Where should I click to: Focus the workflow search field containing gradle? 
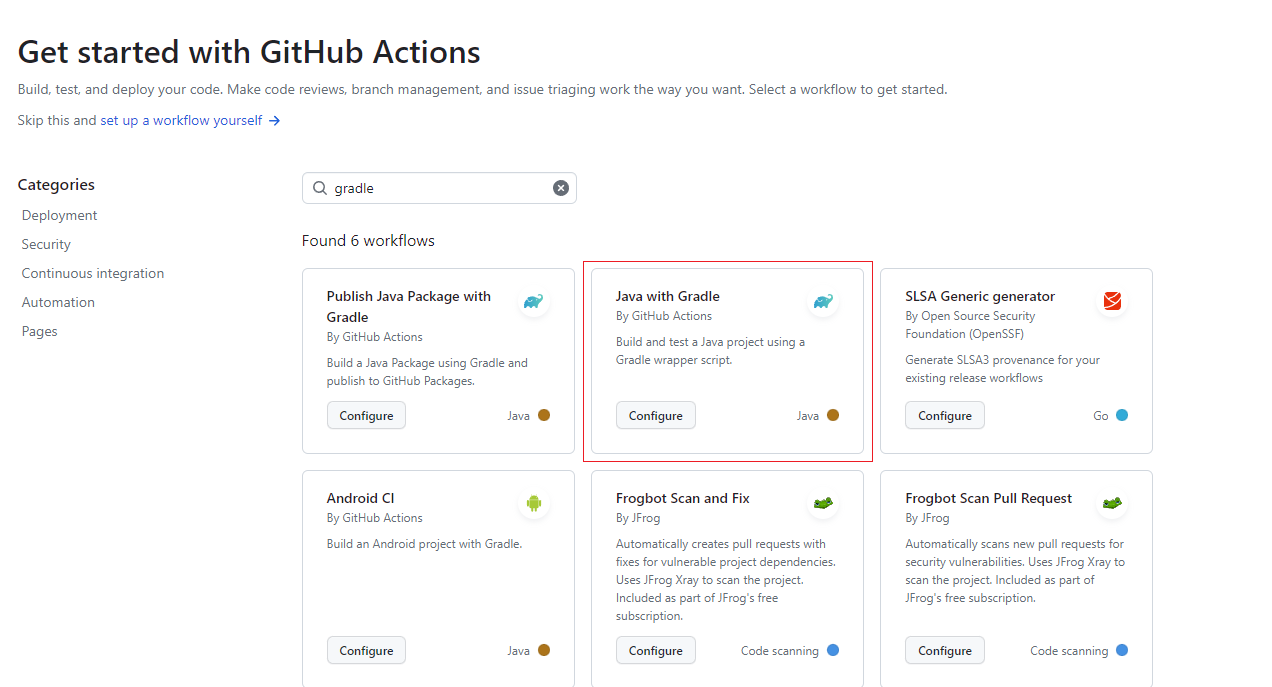439,188
